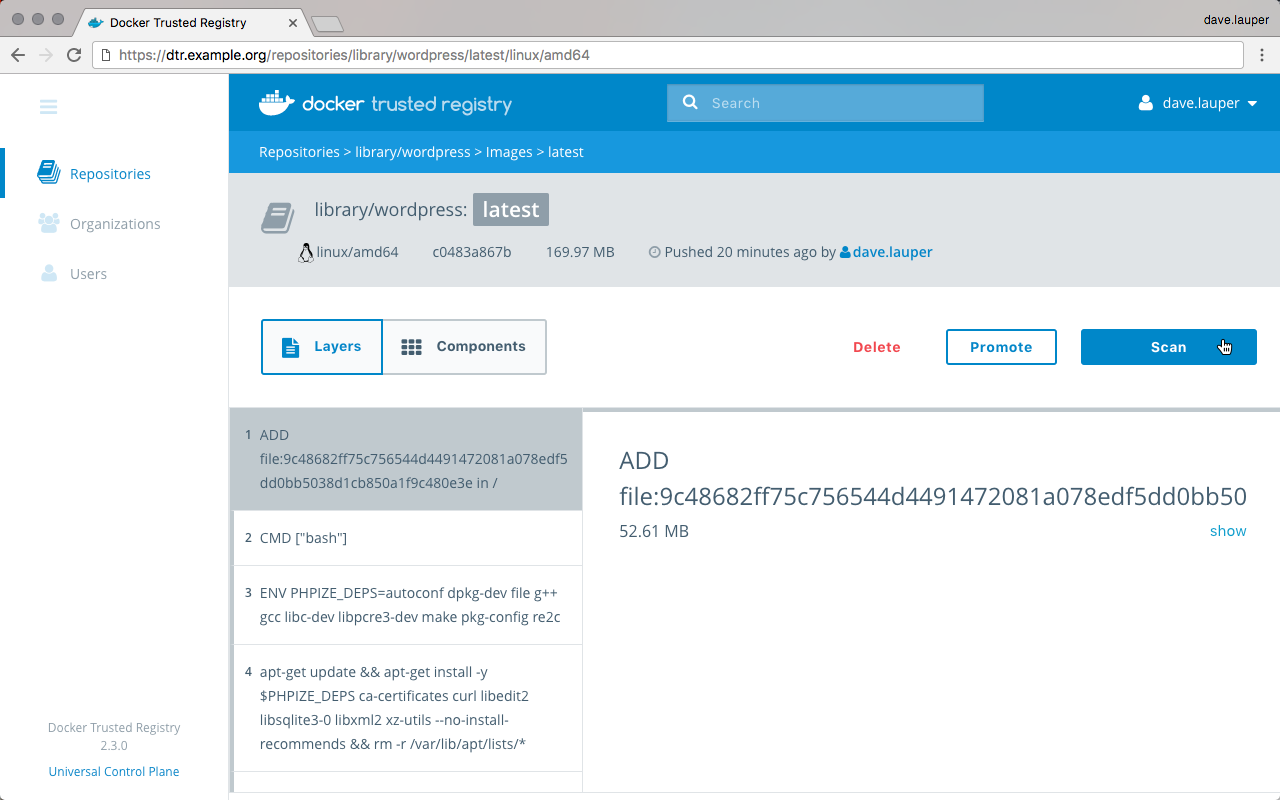Screen dimensions: 1280x800
Task: Click the hamburger menu icon in sidebar
Action: 48,107
